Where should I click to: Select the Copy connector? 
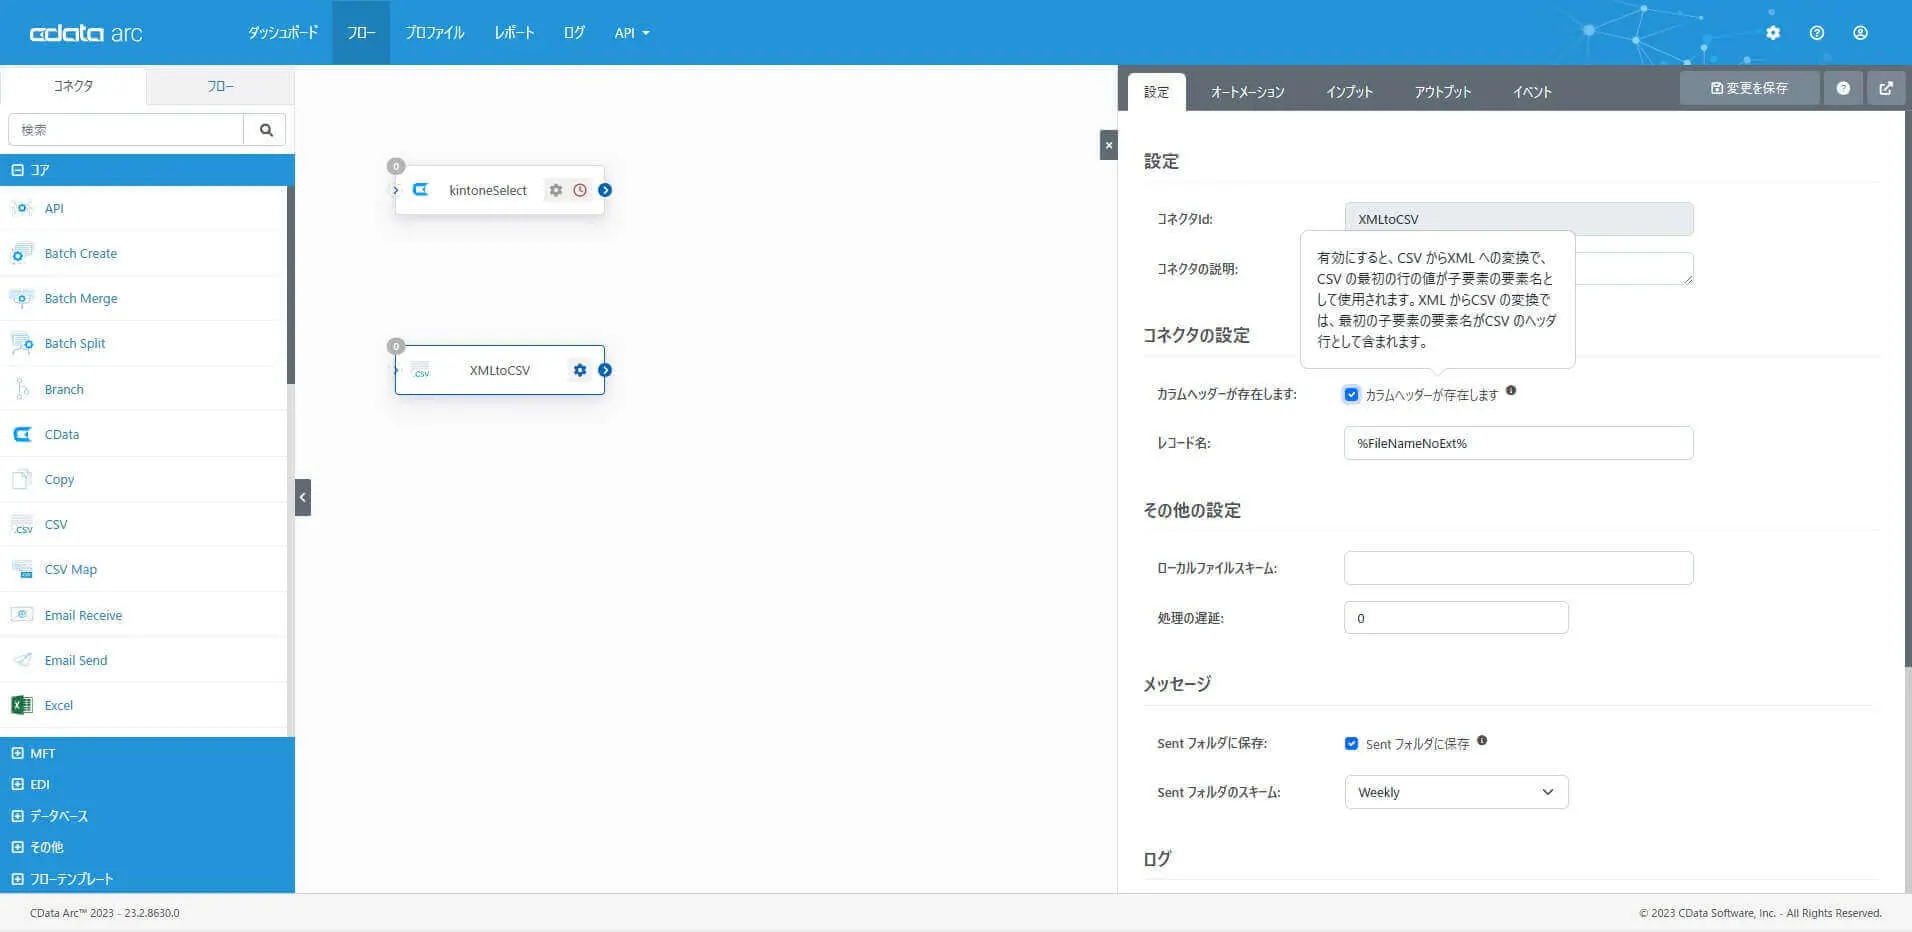click(x=144, y=479)
